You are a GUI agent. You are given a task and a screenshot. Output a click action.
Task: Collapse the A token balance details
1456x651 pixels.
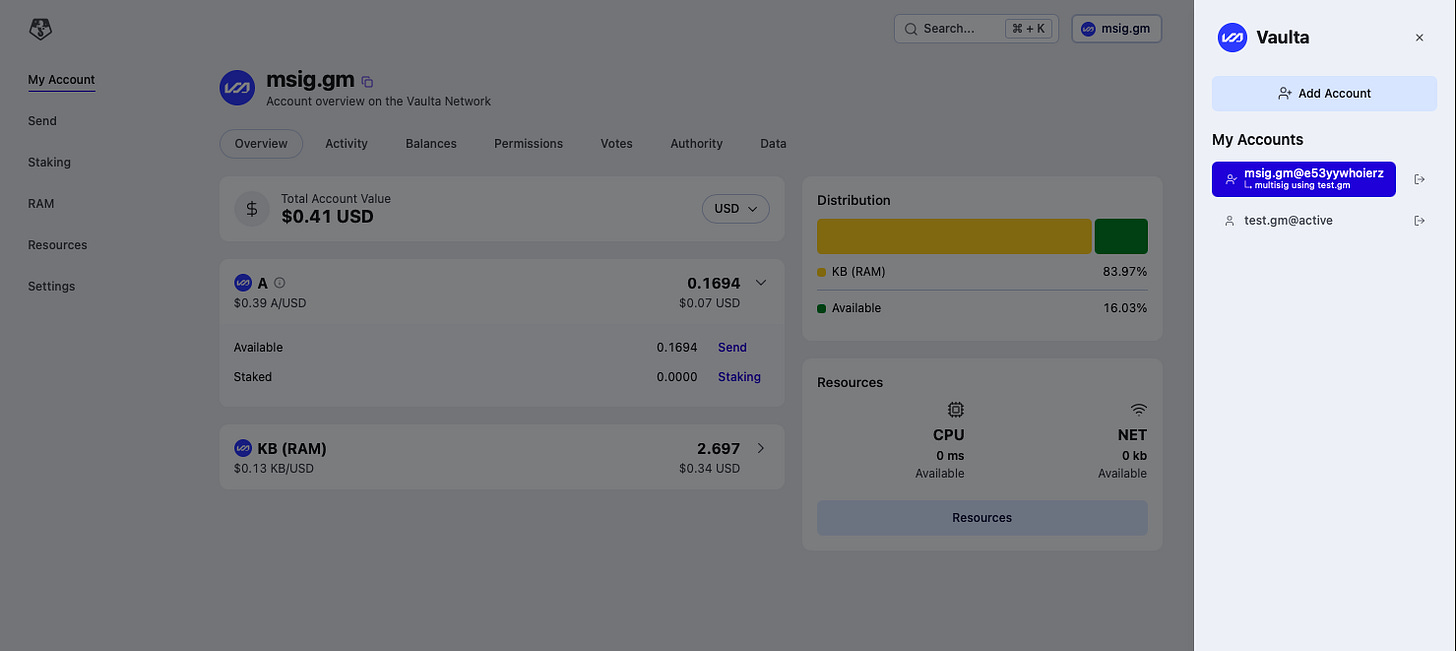coord(761,283)
